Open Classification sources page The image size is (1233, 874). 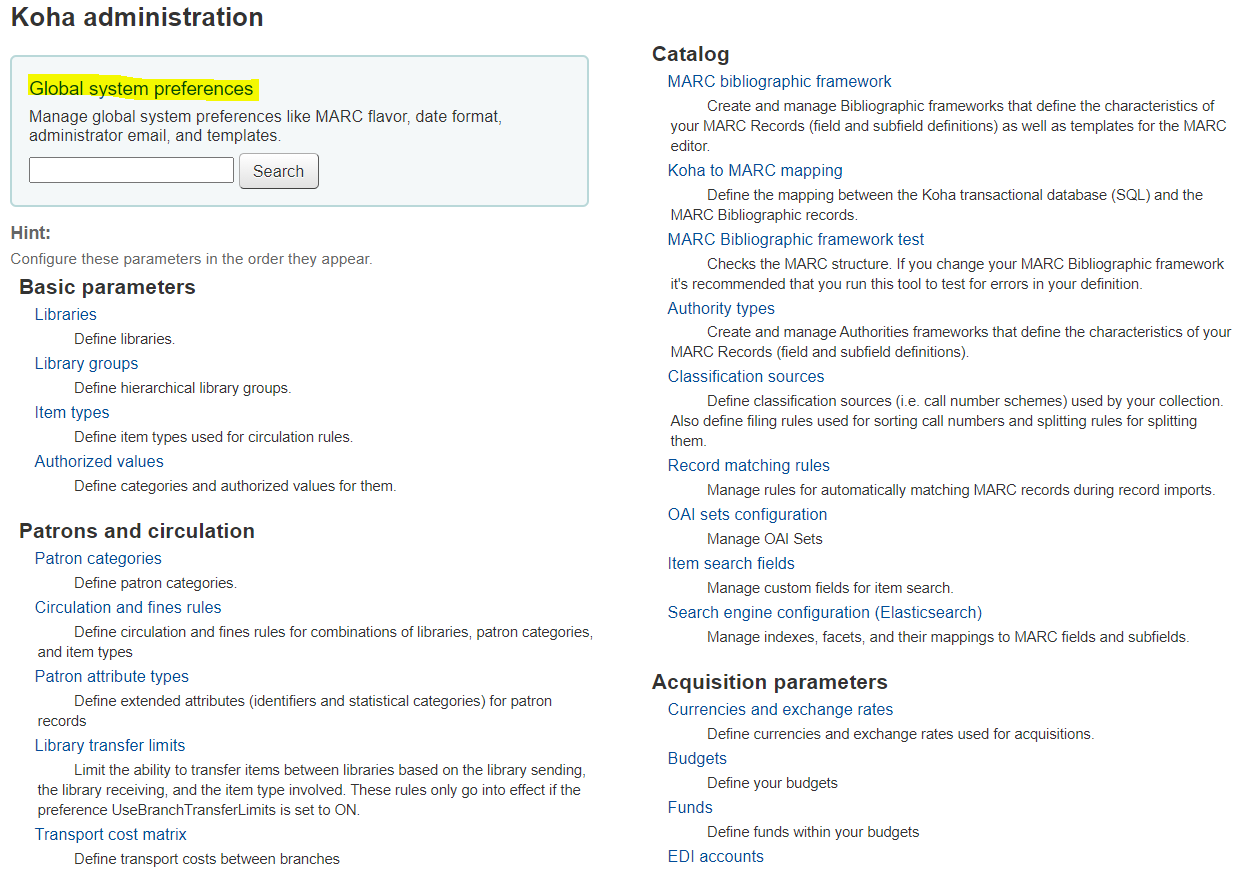746,376
